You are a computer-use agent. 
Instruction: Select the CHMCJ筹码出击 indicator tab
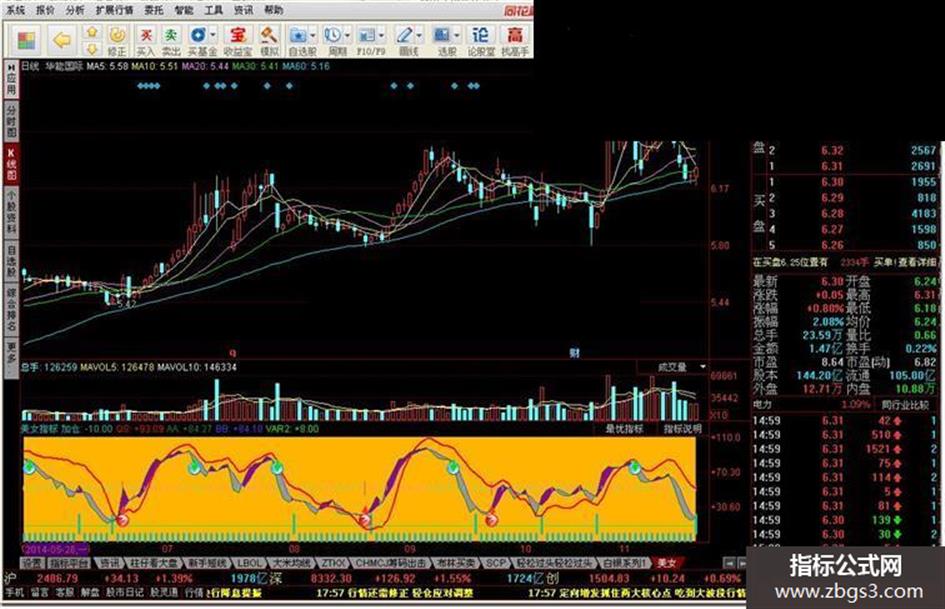tap(391, 563)
